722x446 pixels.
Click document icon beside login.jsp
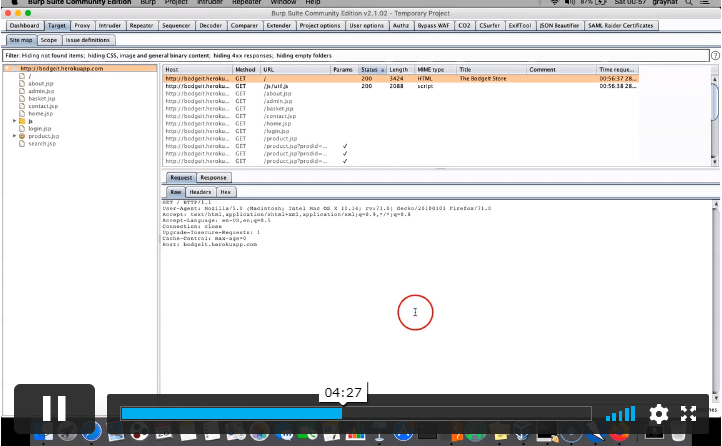click(22, 128)
